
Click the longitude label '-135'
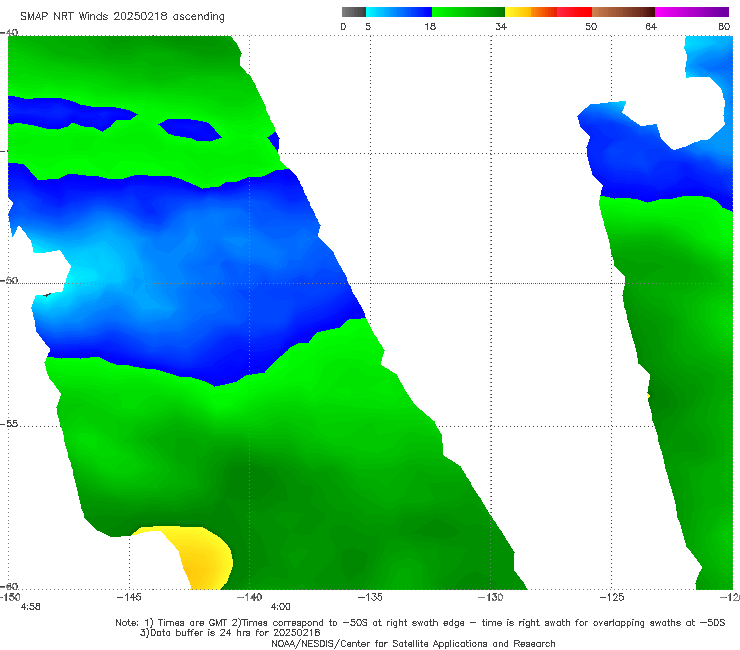370,597
